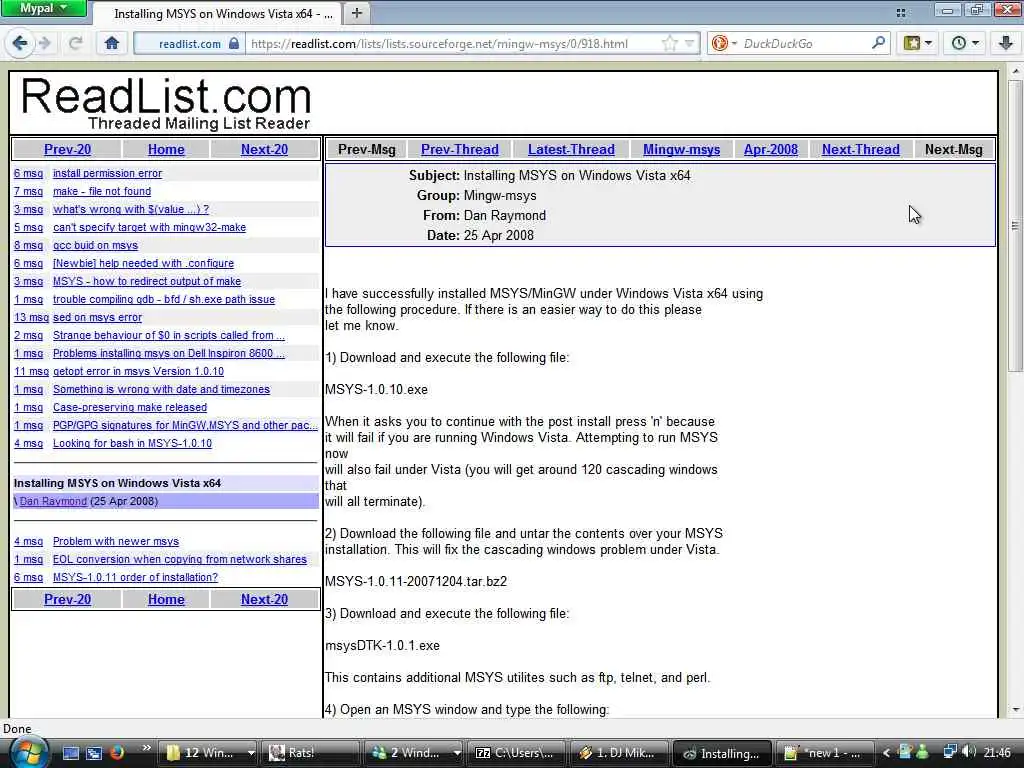Screen dimensions: 1024x768
Task: Jump to Next-Thread link
Action: [861, 149]
